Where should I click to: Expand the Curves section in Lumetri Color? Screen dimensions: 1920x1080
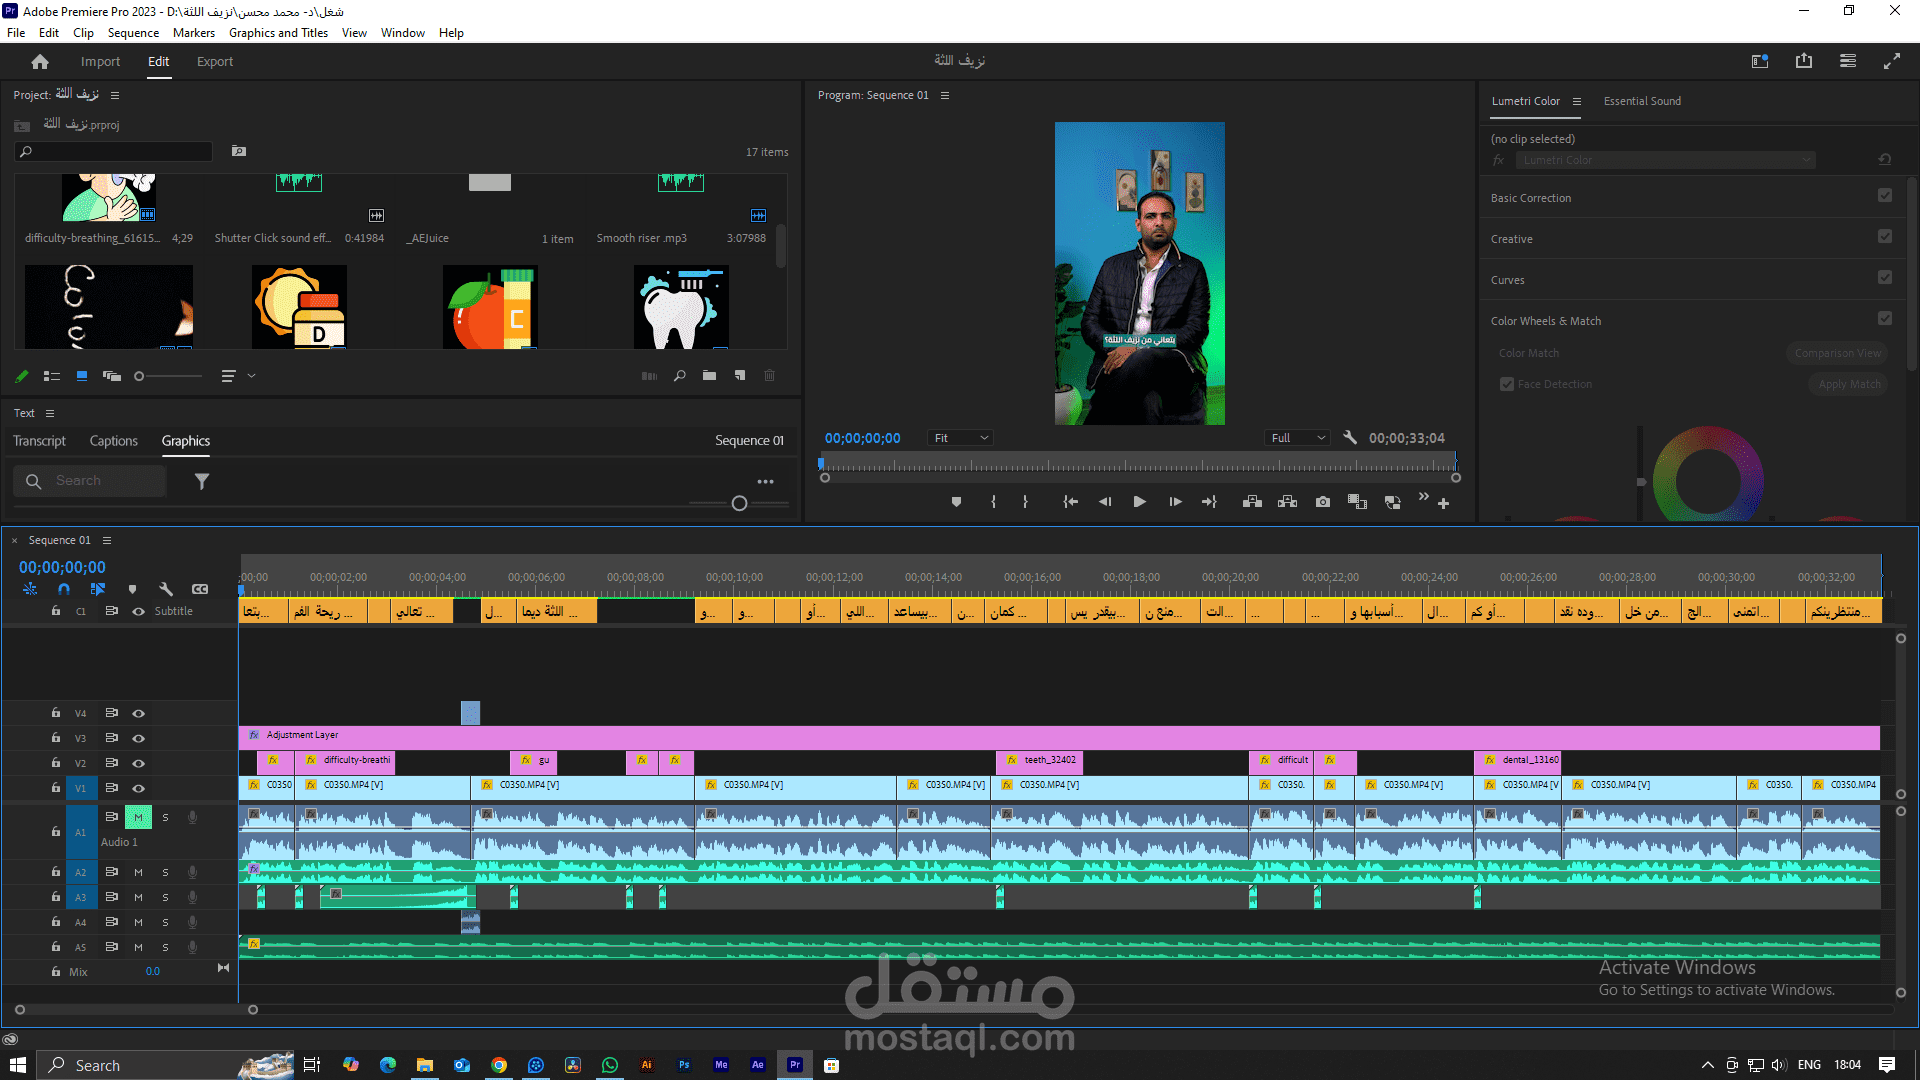point(1507,280)
